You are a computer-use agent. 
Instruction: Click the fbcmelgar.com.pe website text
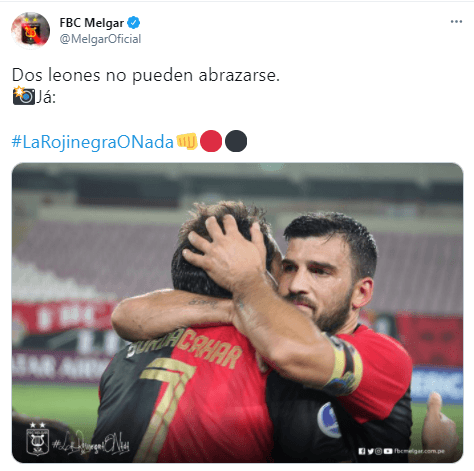(x=419, y=451)
